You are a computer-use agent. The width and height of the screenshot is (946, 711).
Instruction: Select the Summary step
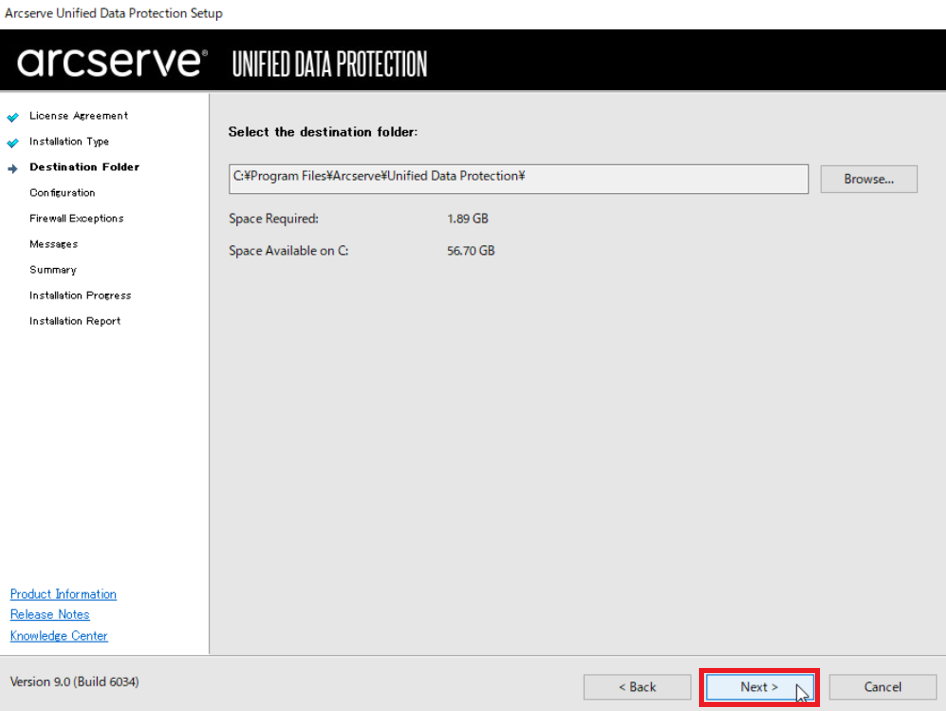(x=52, y=270)
